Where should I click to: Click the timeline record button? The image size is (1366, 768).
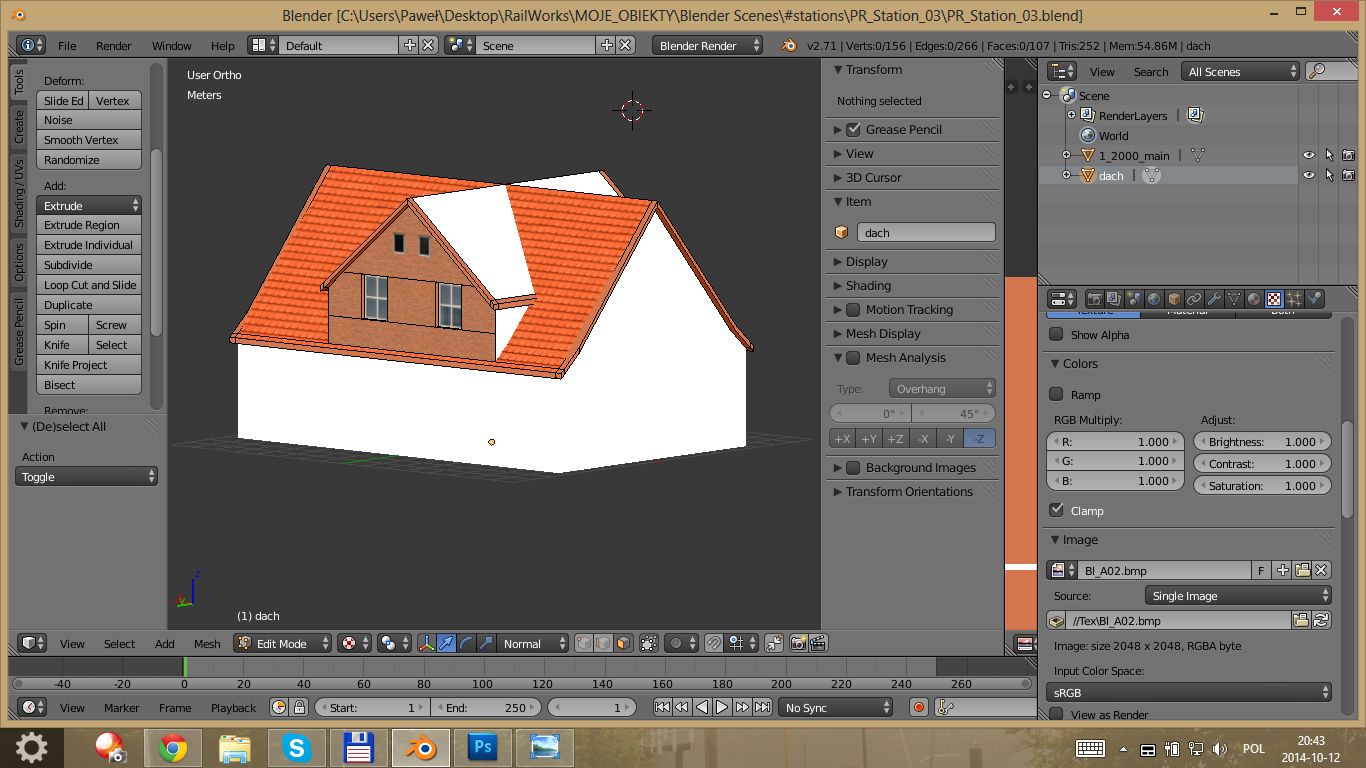pos(919,708)
